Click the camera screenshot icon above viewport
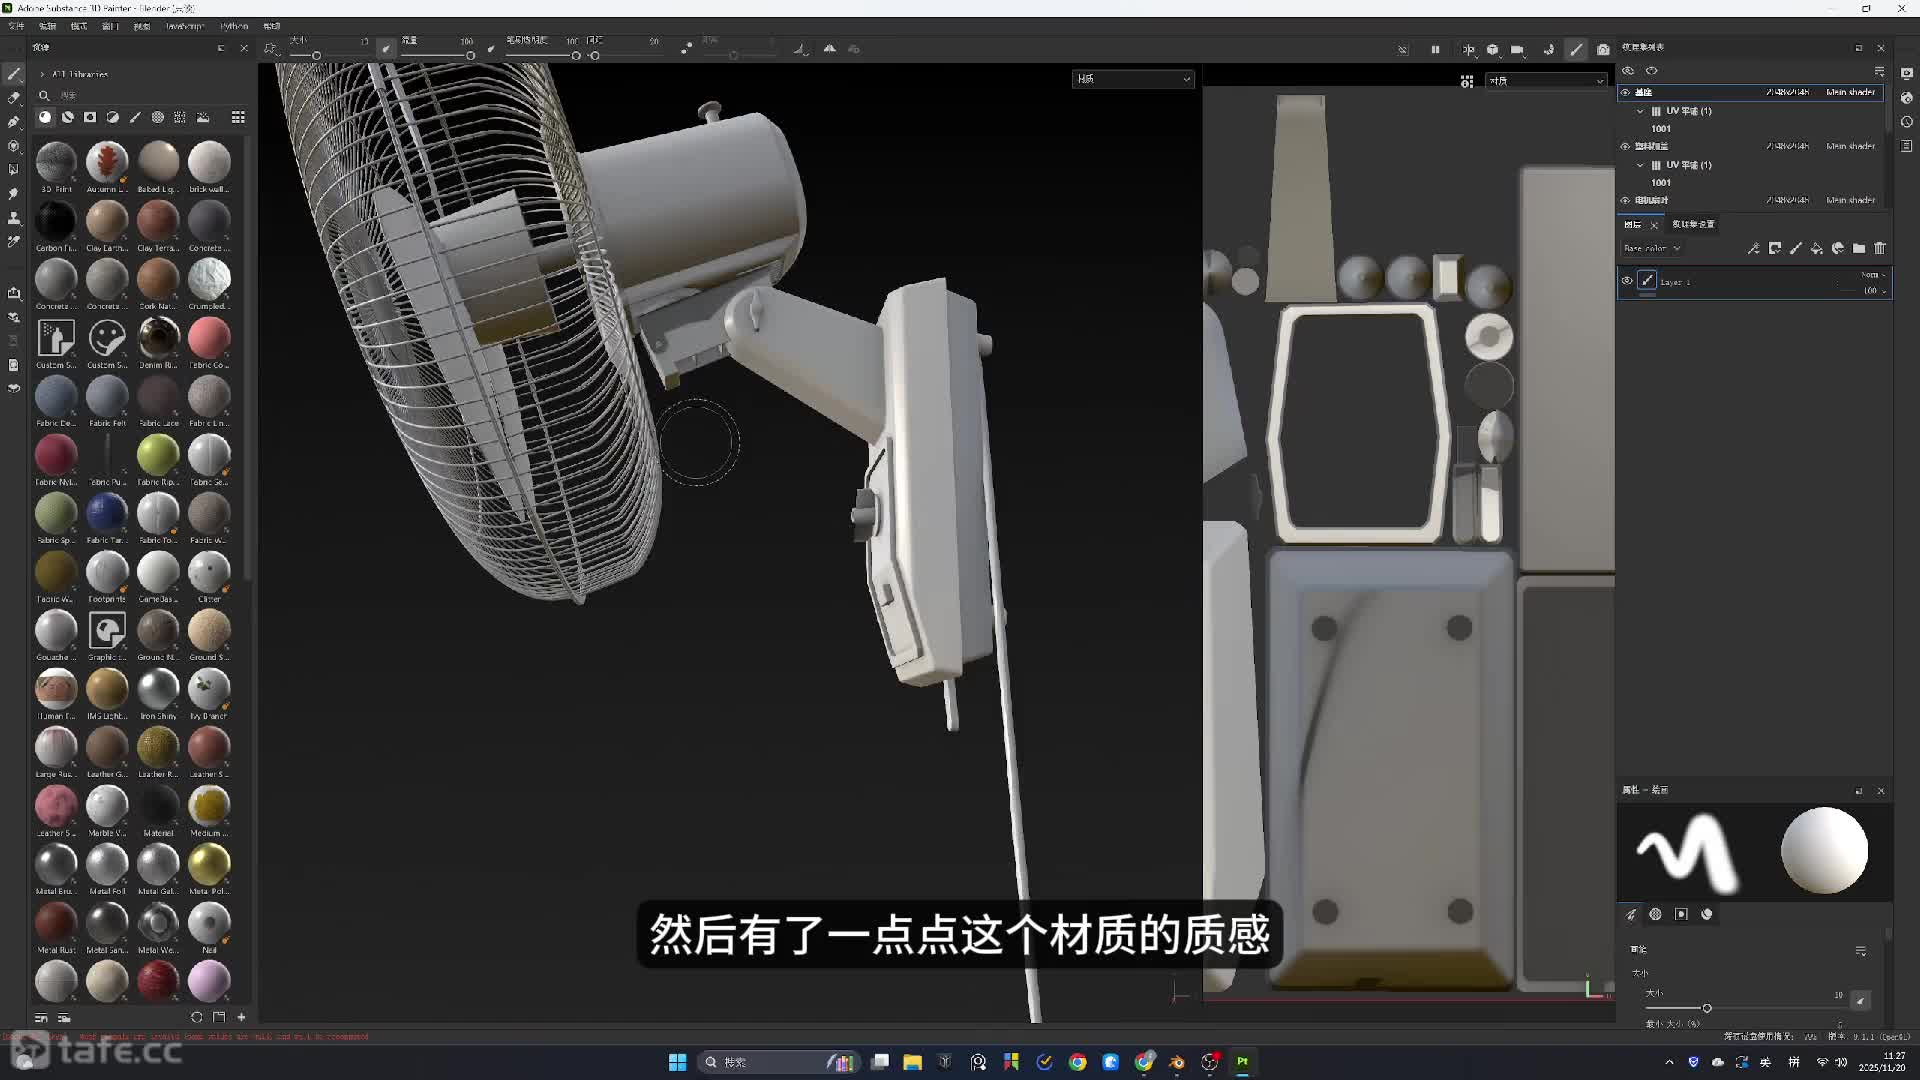This screenshot has height=1080, width=1920. pos(1603,49)
